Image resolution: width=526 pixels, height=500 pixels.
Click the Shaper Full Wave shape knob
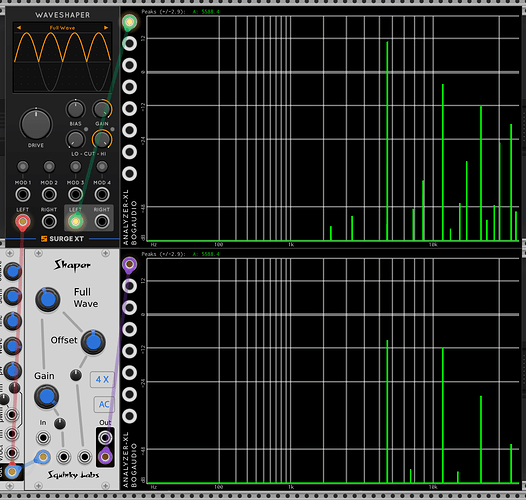tap(48, 299)
